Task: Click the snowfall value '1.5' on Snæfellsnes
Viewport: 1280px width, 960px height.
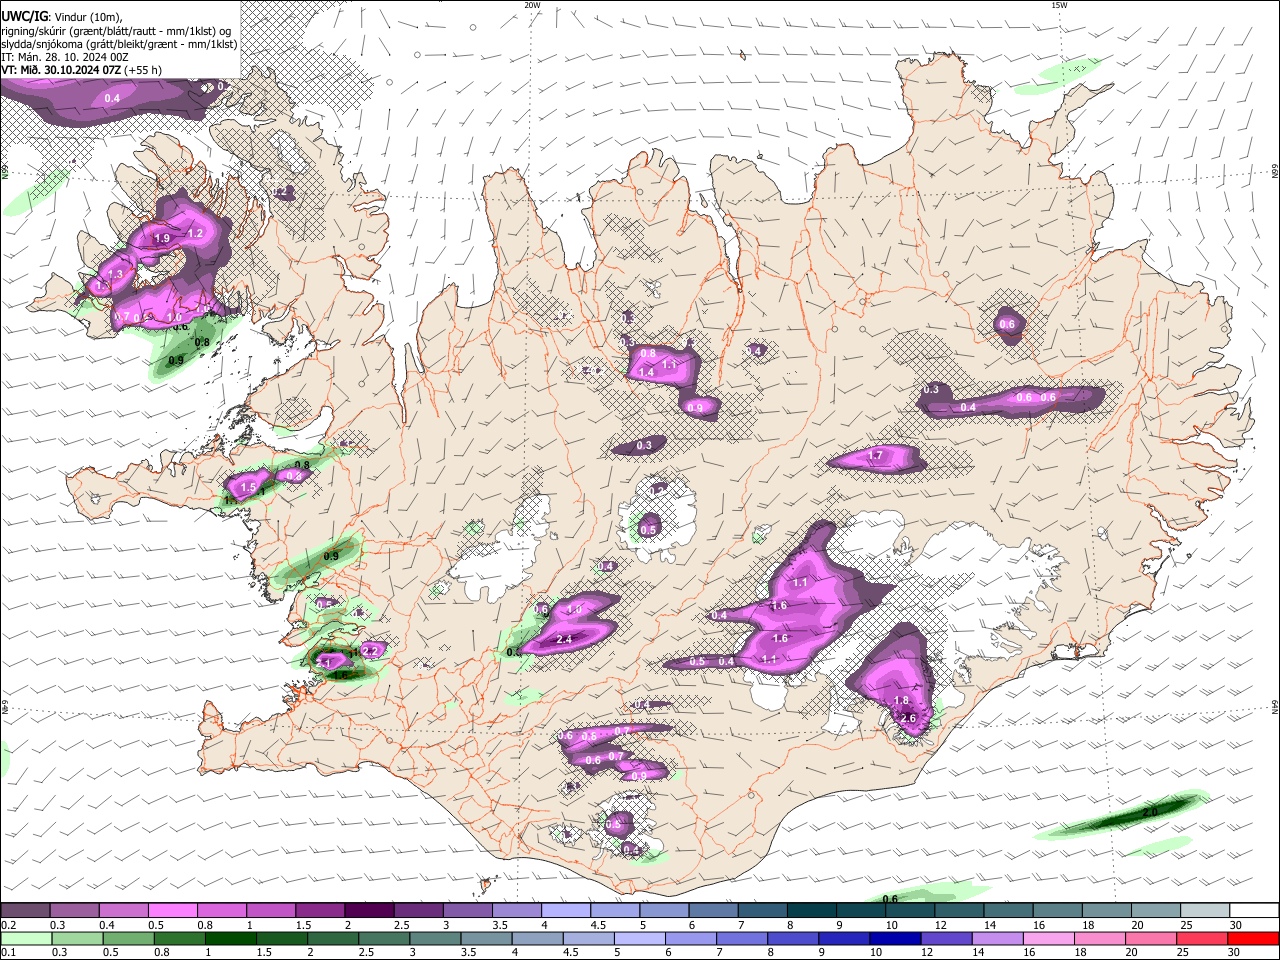Action: click(x=248, y=487)
